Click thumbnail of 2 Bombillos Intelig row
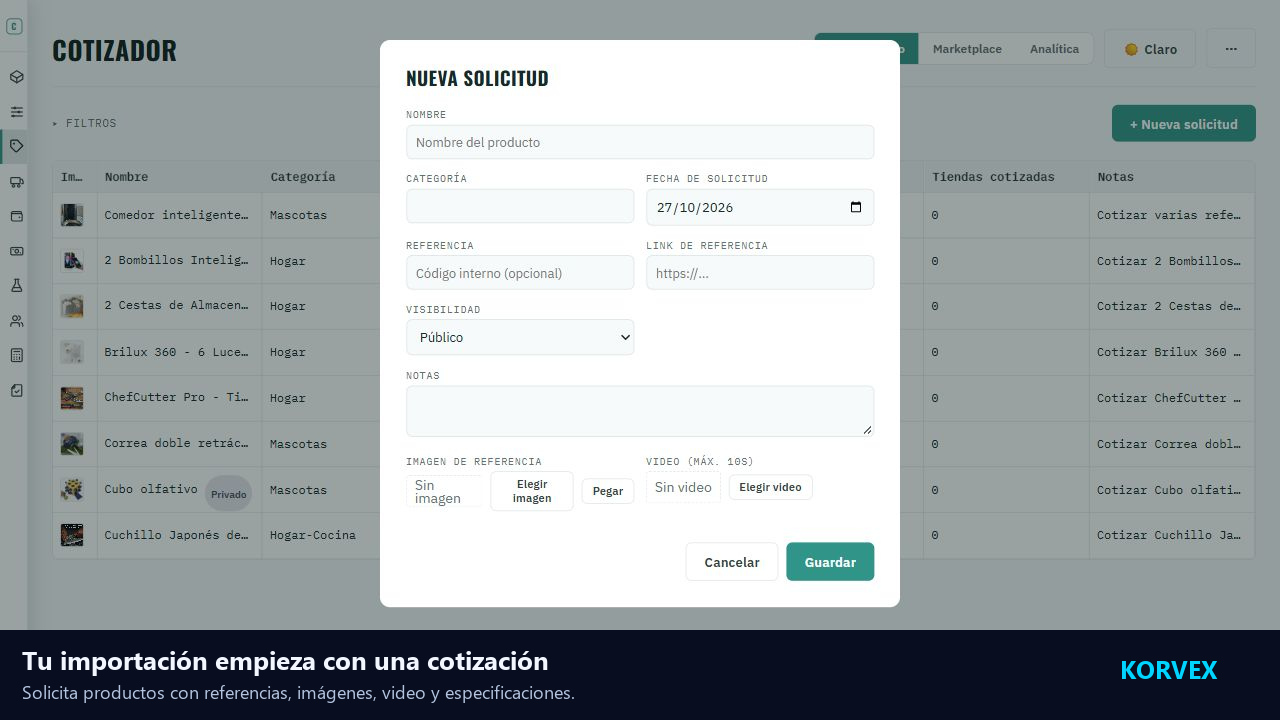1280x720 pixels. [x=72, y=261]
